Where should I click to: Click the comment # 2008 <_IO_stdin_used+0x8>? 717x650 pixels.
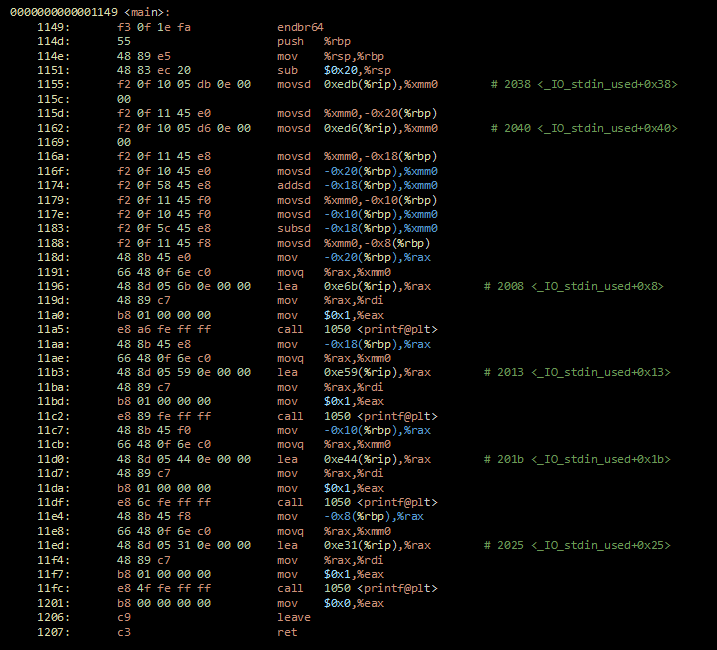pos(573,286)
